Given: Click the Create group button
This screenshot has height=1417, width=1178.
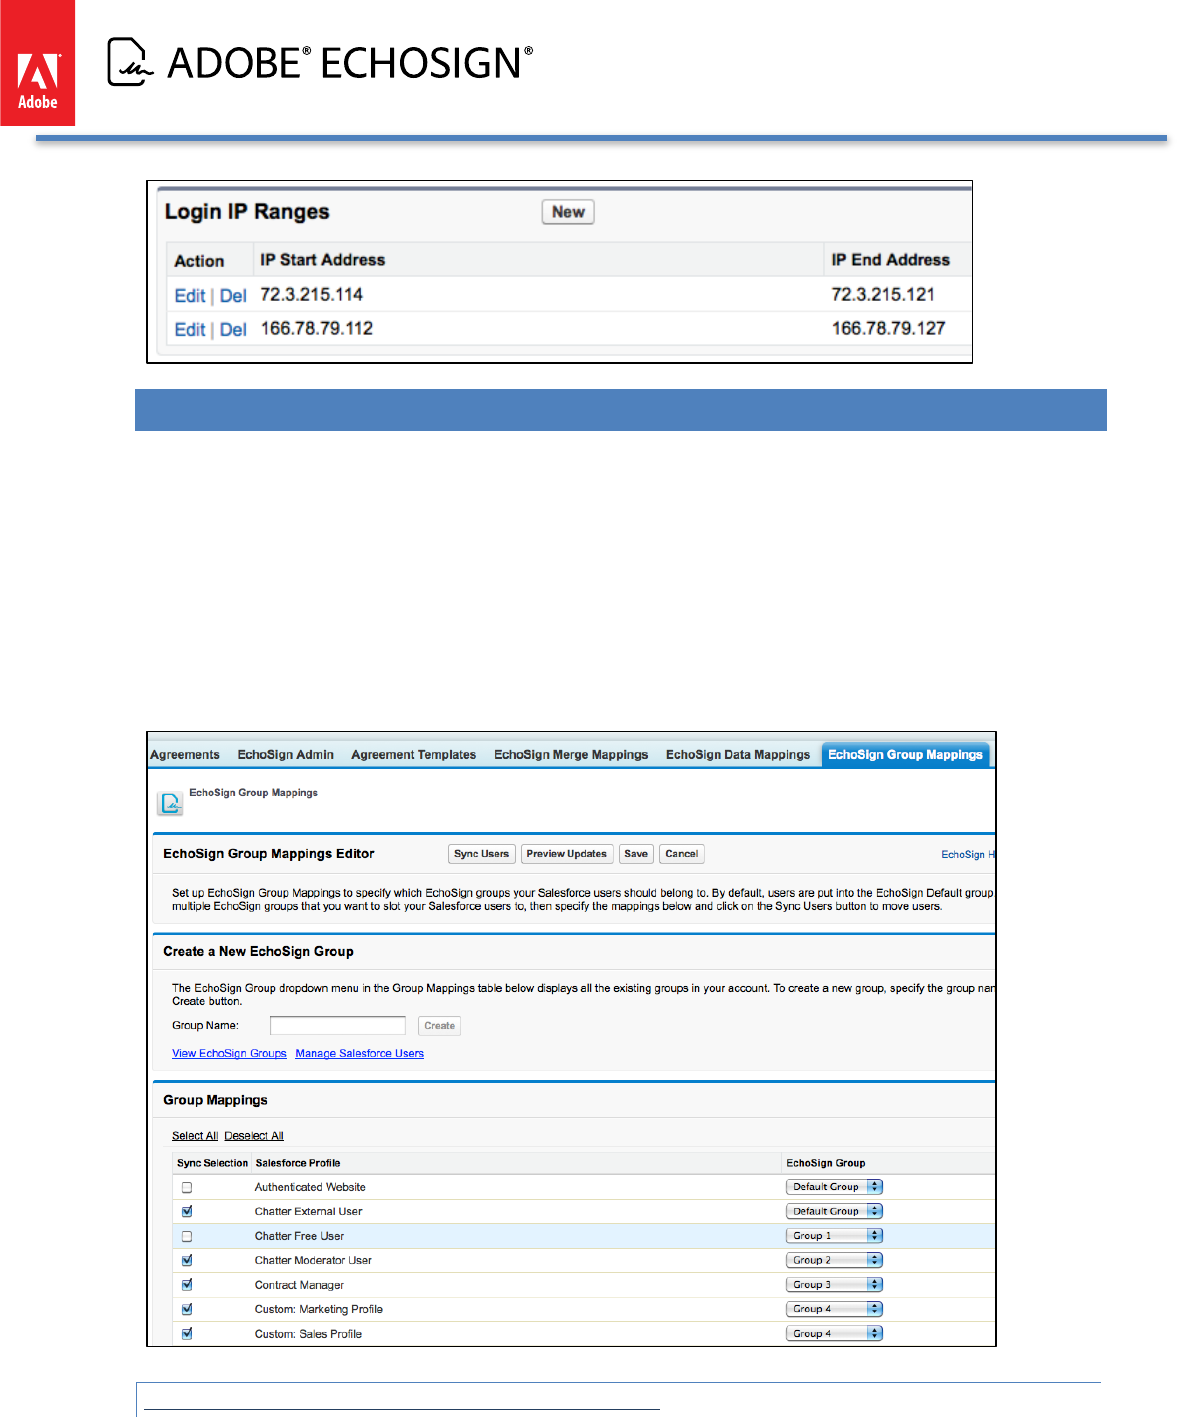Looking at the screenshot, I should pos(439,1026).
